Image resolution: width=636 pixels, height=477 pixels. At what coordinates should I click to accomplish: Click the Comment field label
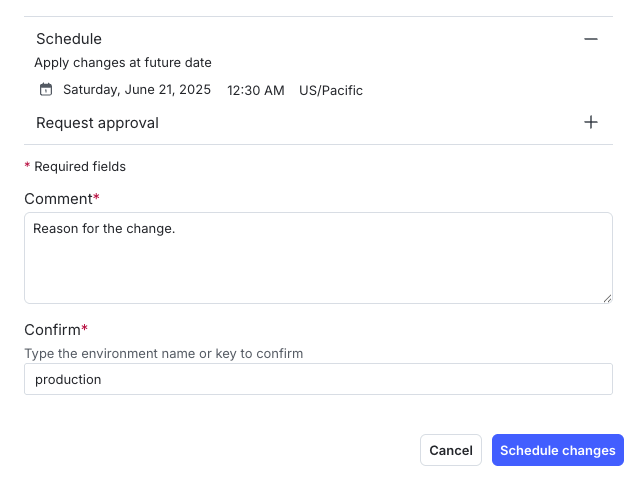tap(58, 199)
